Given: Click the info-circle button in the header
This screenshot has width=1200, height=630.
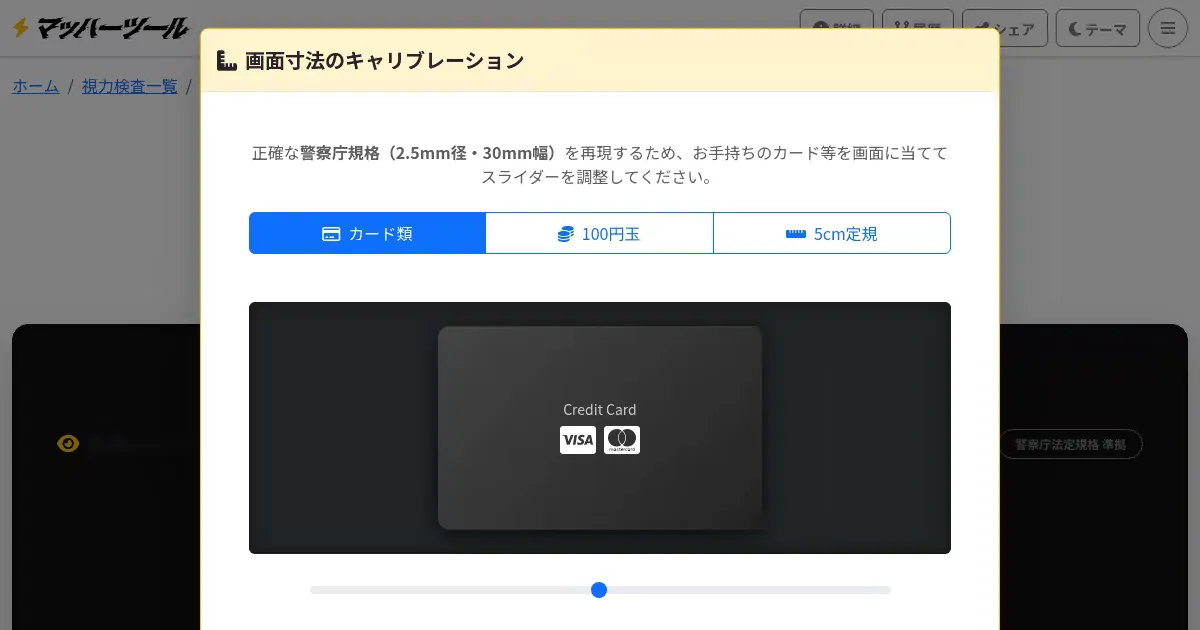Looking at the screenshot, I should click(838, 28).
